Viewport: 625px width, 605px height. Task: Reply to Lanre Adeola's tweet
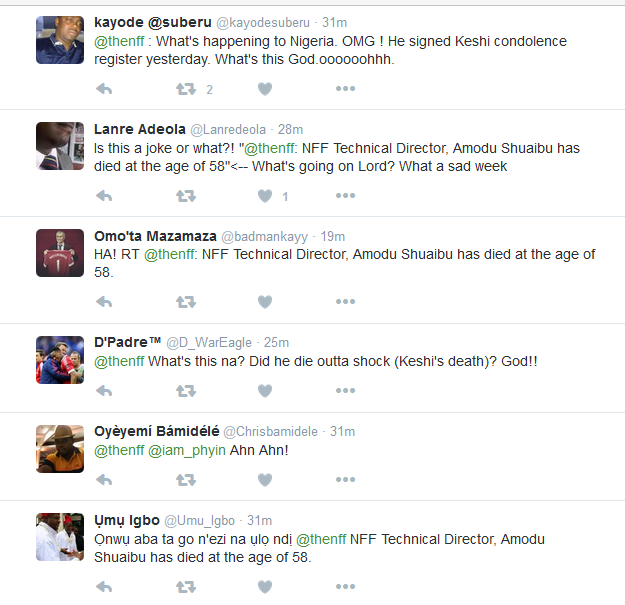(x=104, y=196)
